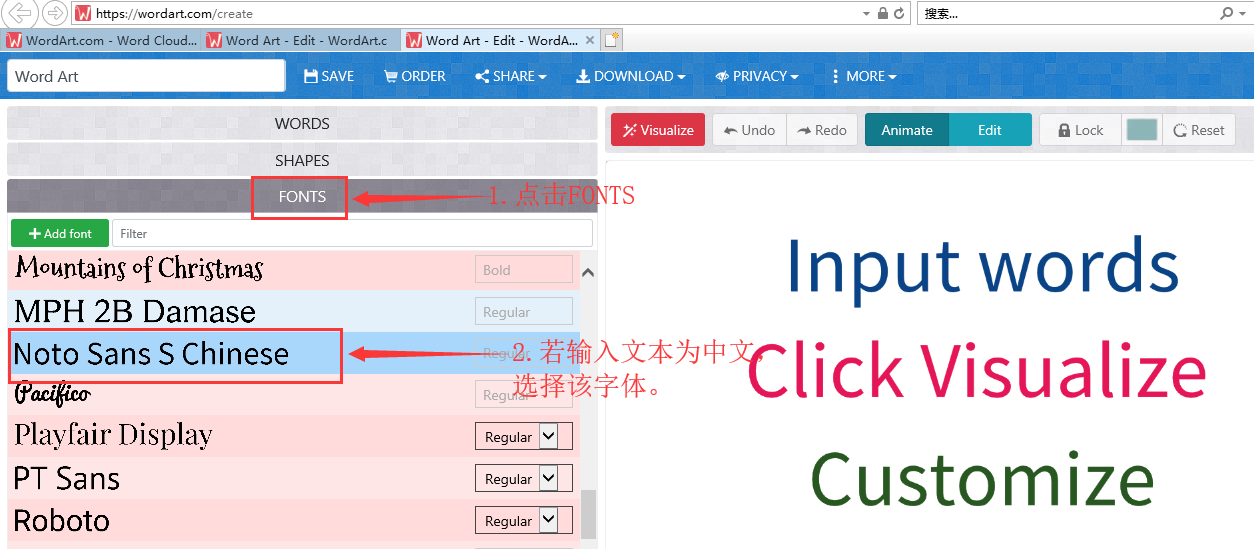This screenshot has height=549, width=1254.
Task: Open MPH 2B Damase Regular style dropdown
Action: point(524,312)
